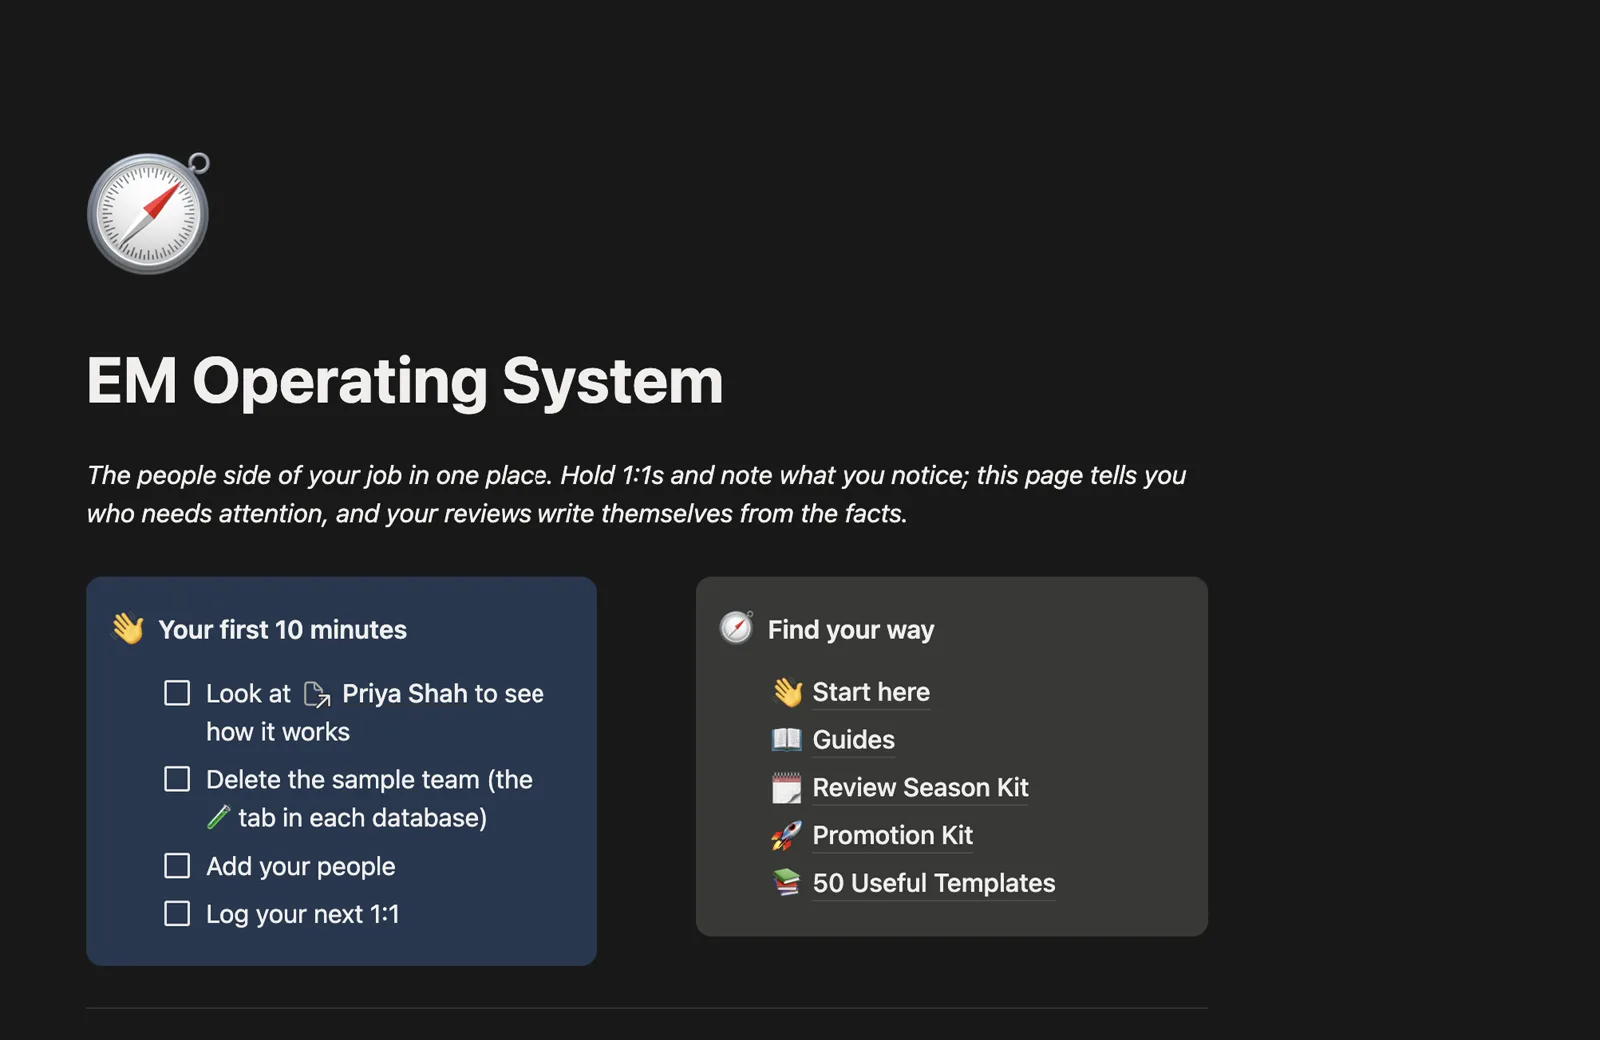Tick the 'Add your people' checkbox
Screen dimensions: 1600x1040
pos(177,866)
